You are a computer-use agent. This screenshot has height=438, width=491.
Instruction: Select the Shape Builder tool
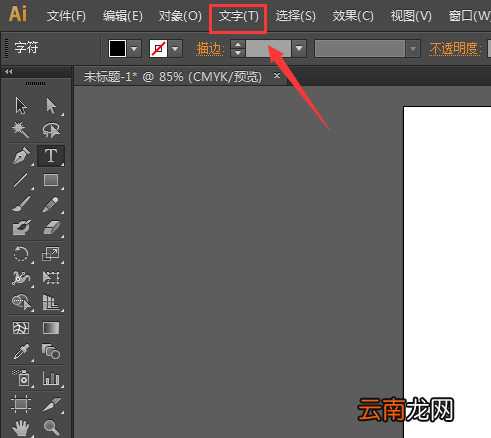pyautogui.click(x=21, y=302)
